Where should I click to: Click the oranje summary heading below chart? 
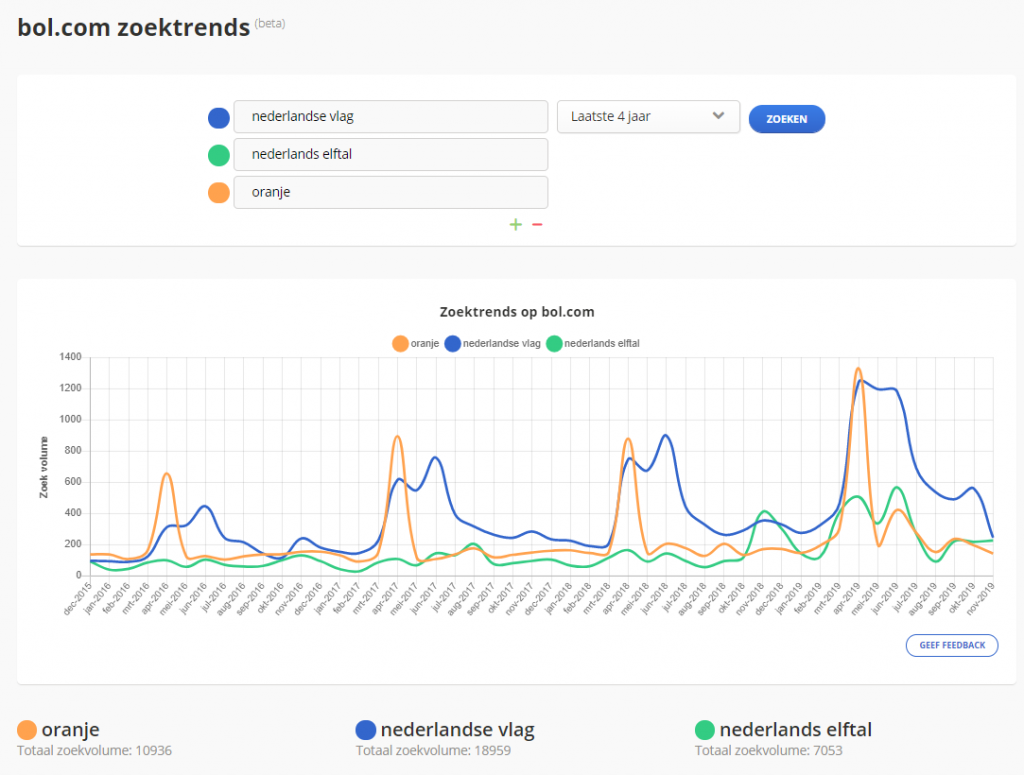coord(71,729)
